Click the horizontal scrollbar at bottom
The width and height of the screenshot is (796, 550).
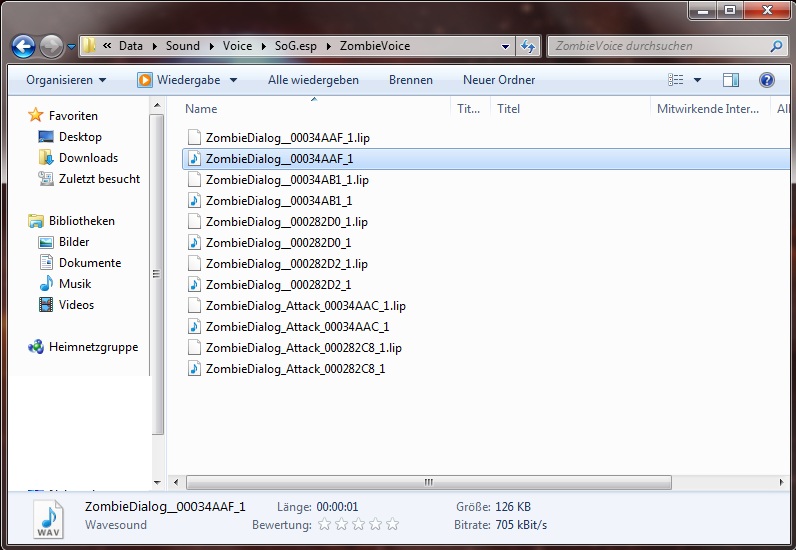(430, 482)
